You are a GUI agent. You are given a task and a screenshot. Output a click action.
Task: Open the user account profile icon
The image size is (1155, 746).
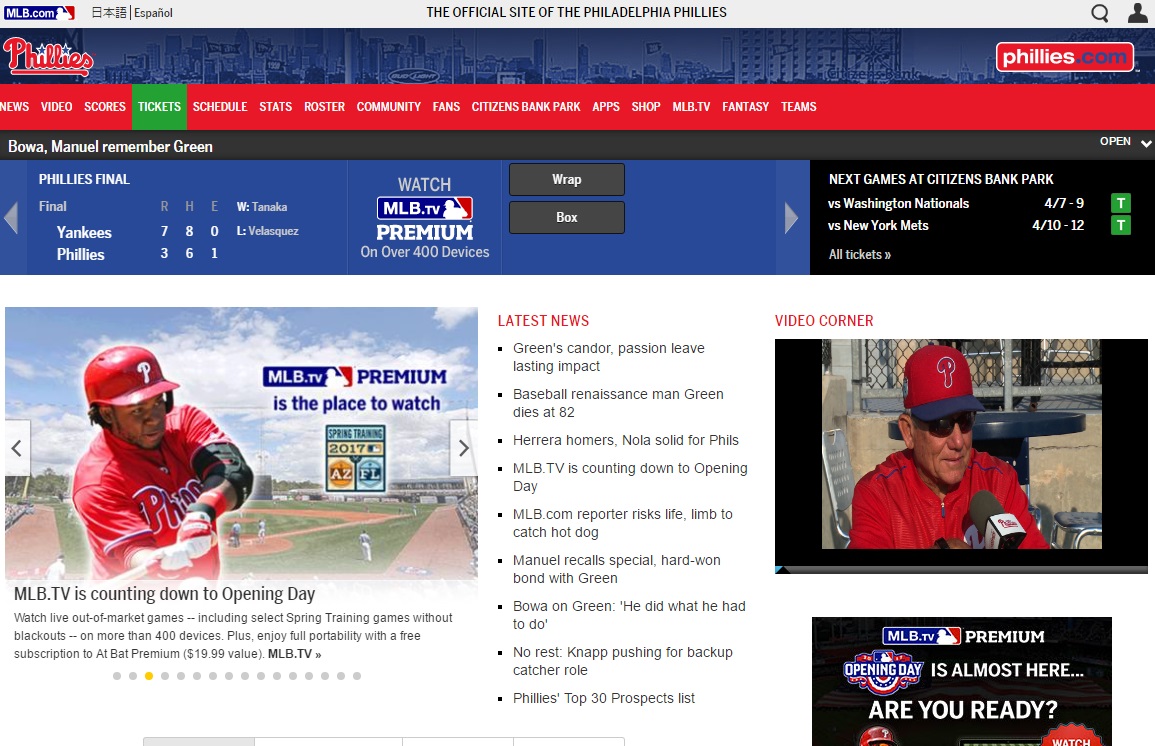click(x=1138, y=13)
